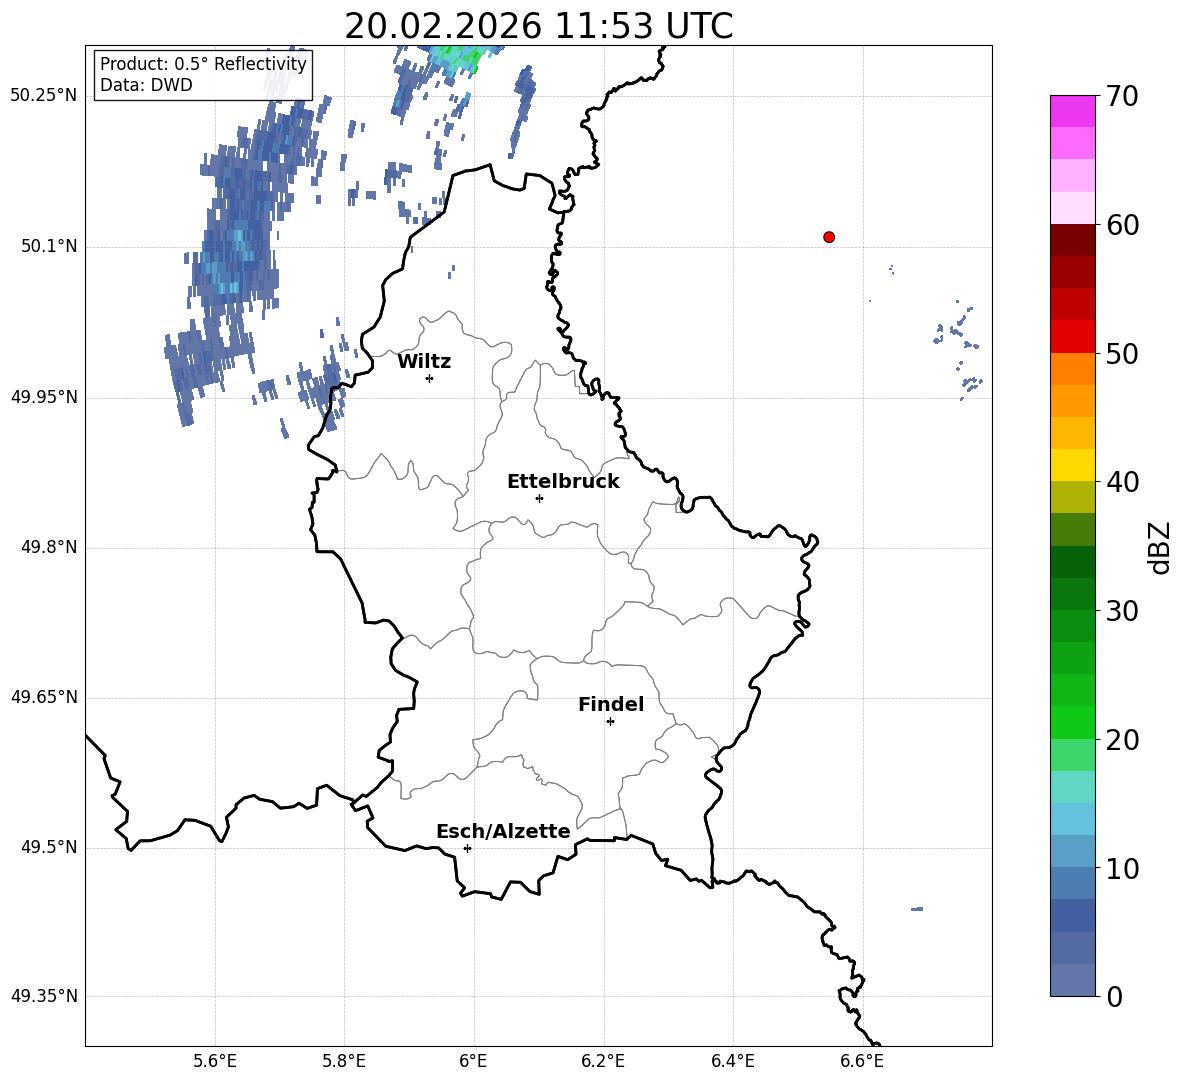The width and height of the screenshot is (1184, 1081).
Task: Click the 50 value on the colorbar
Action: (1122, 353)
